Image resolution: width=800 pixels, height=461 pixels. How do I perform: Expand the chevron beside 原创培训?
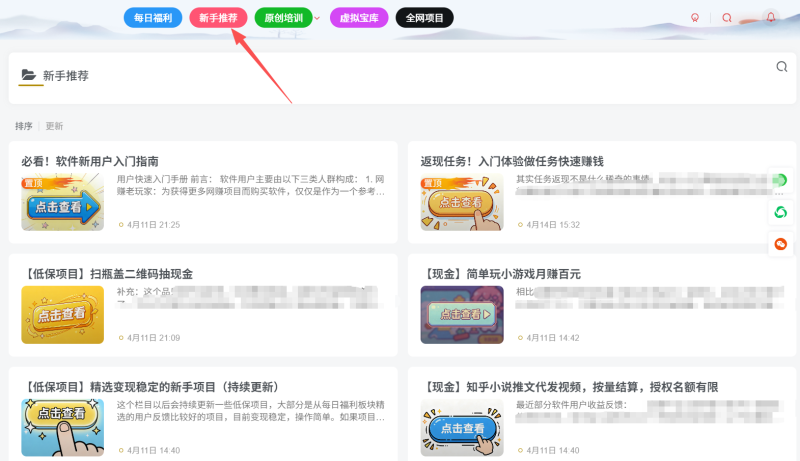[317, 18]
